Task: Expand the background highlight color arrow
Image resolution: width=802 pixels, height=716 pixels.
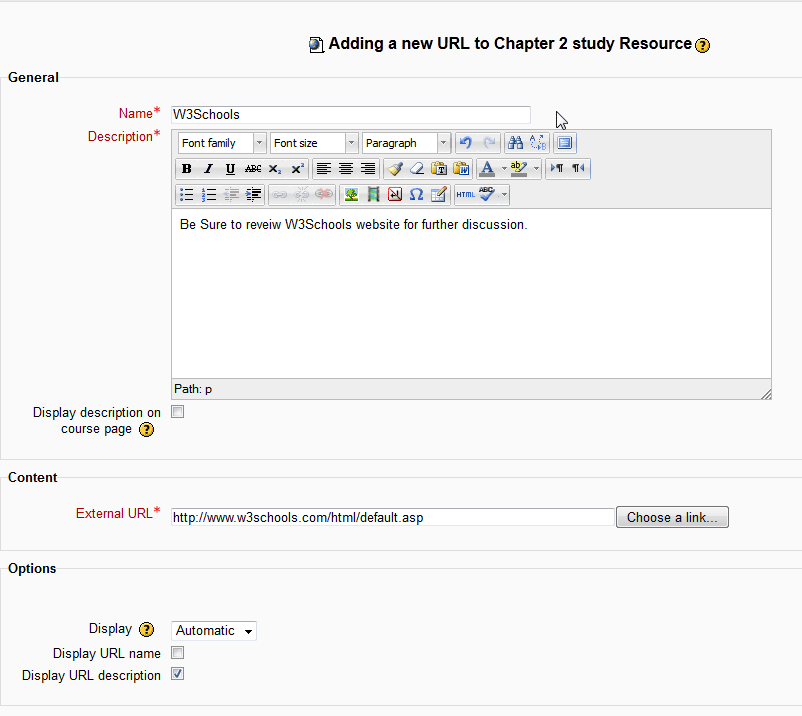Action: pyautogui.click(x=536, y=169)
